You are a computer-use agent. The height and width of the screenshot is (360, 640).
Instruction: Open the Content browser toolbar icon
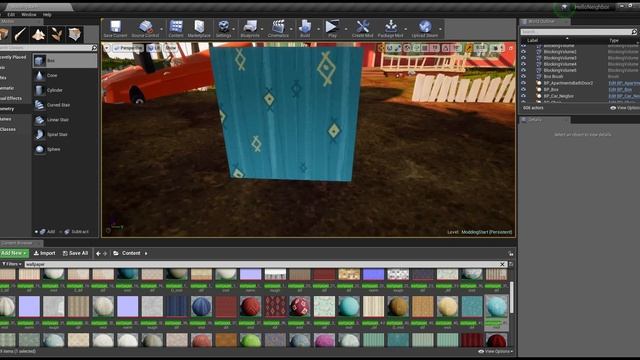pos(176,29)
